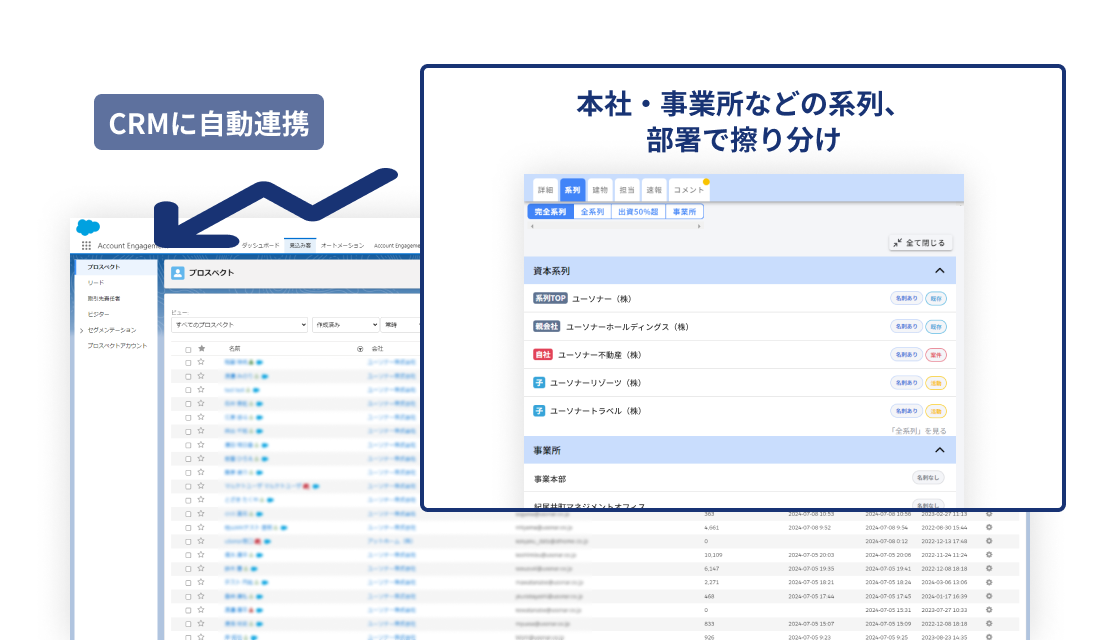
Task: Click the 子 badge for ユーソナートラベル
Action: [539, 411]
